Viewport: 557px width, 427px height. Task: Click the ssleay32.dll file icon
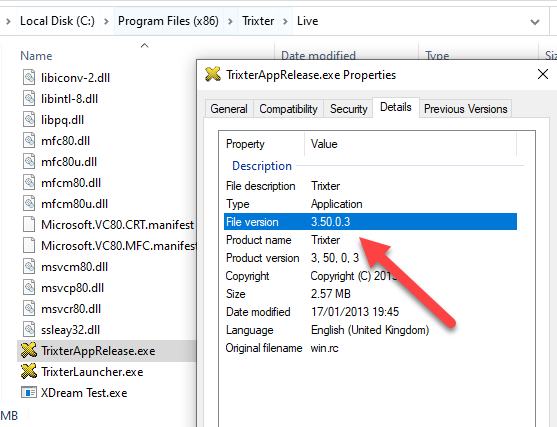(x=29, y=329)
